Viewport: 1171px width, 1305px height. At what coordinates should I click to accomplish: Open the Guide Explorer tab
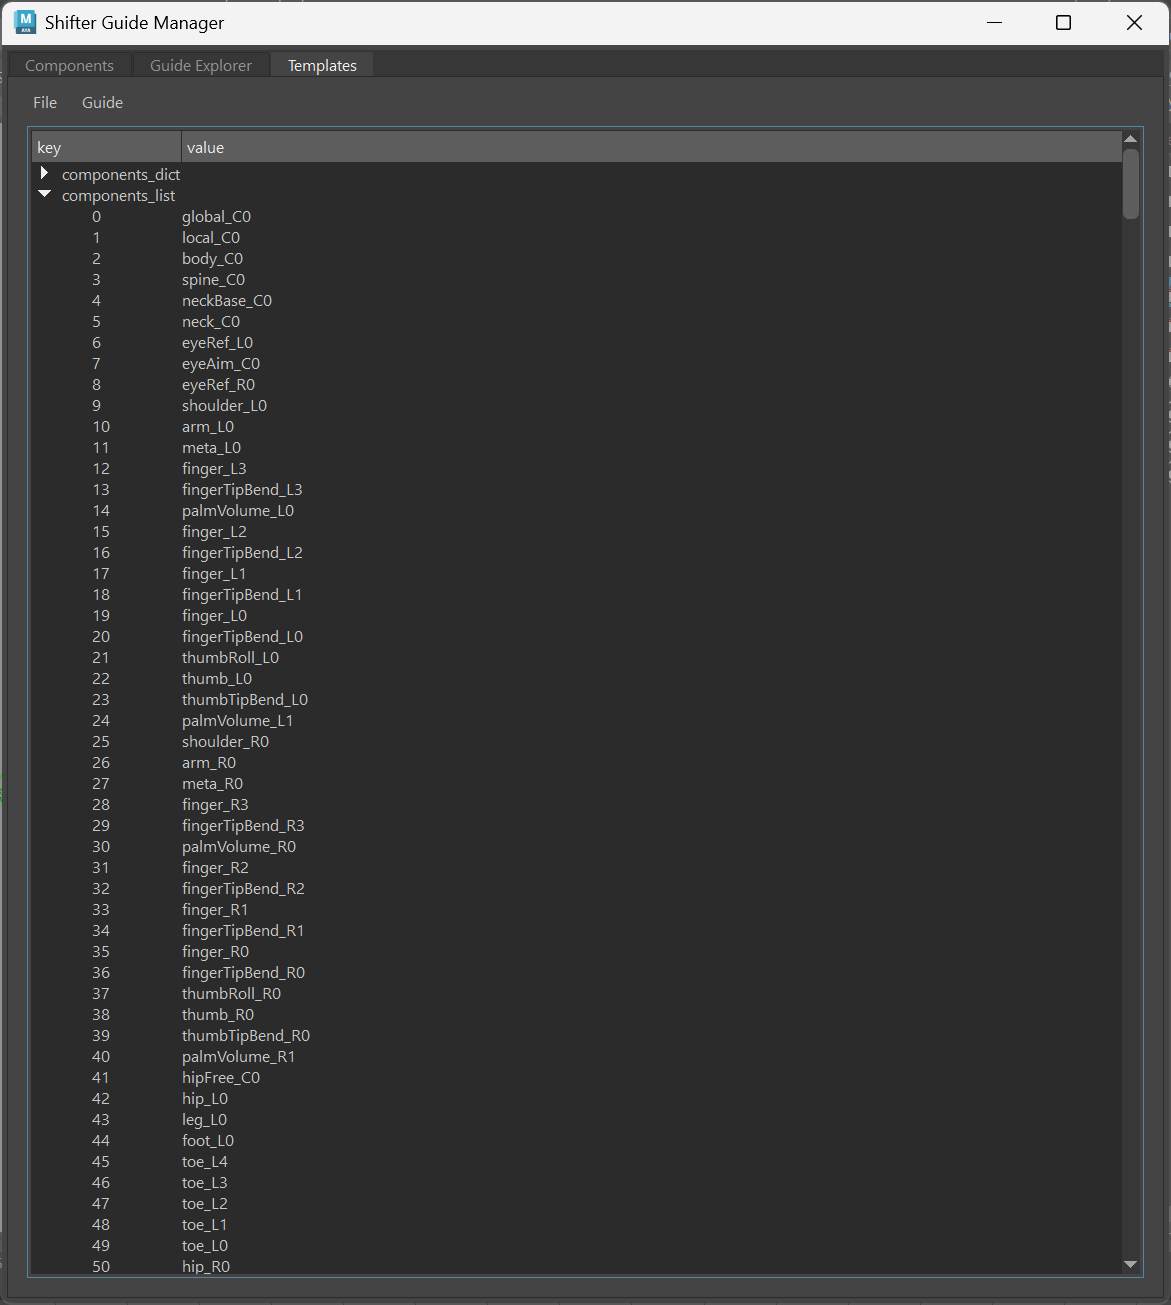point(201,65)
